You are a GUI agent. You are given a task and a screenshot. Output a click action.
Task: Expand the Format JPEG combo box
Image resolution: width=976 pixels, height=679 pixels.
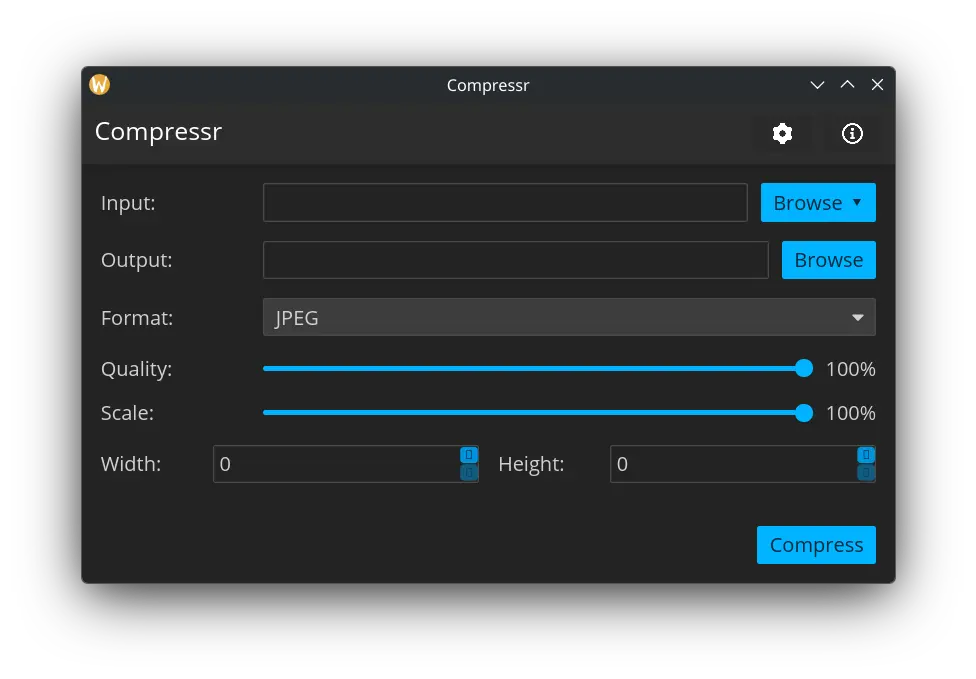tap(569, 317)
